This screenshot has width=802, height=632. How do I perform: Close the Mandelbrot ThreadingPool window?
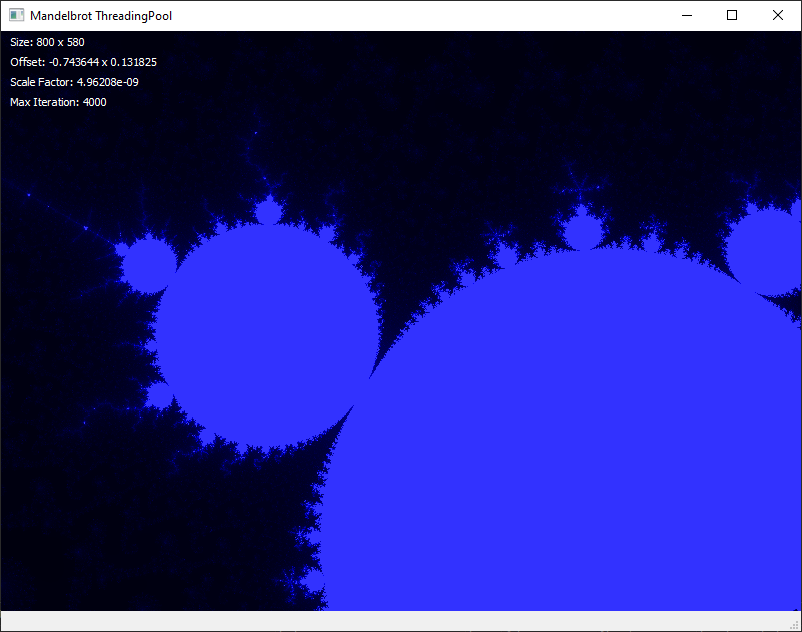coord(777,15)
